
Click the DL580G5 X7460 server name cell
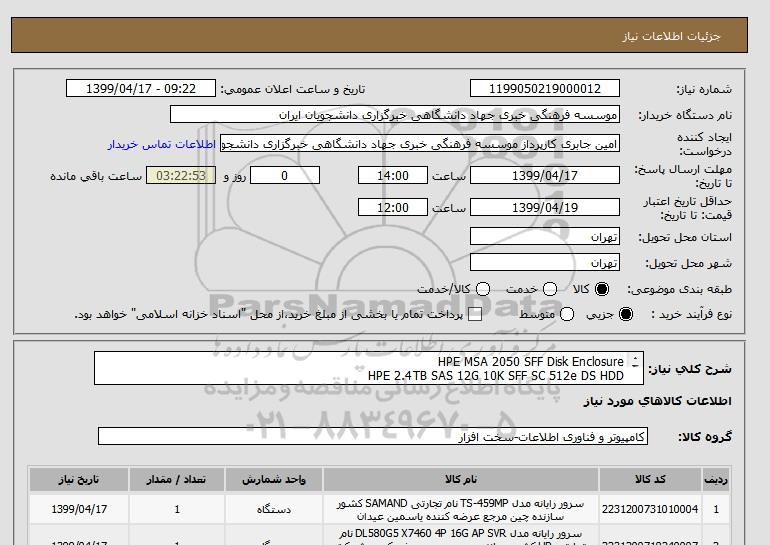tap(461, 536)
